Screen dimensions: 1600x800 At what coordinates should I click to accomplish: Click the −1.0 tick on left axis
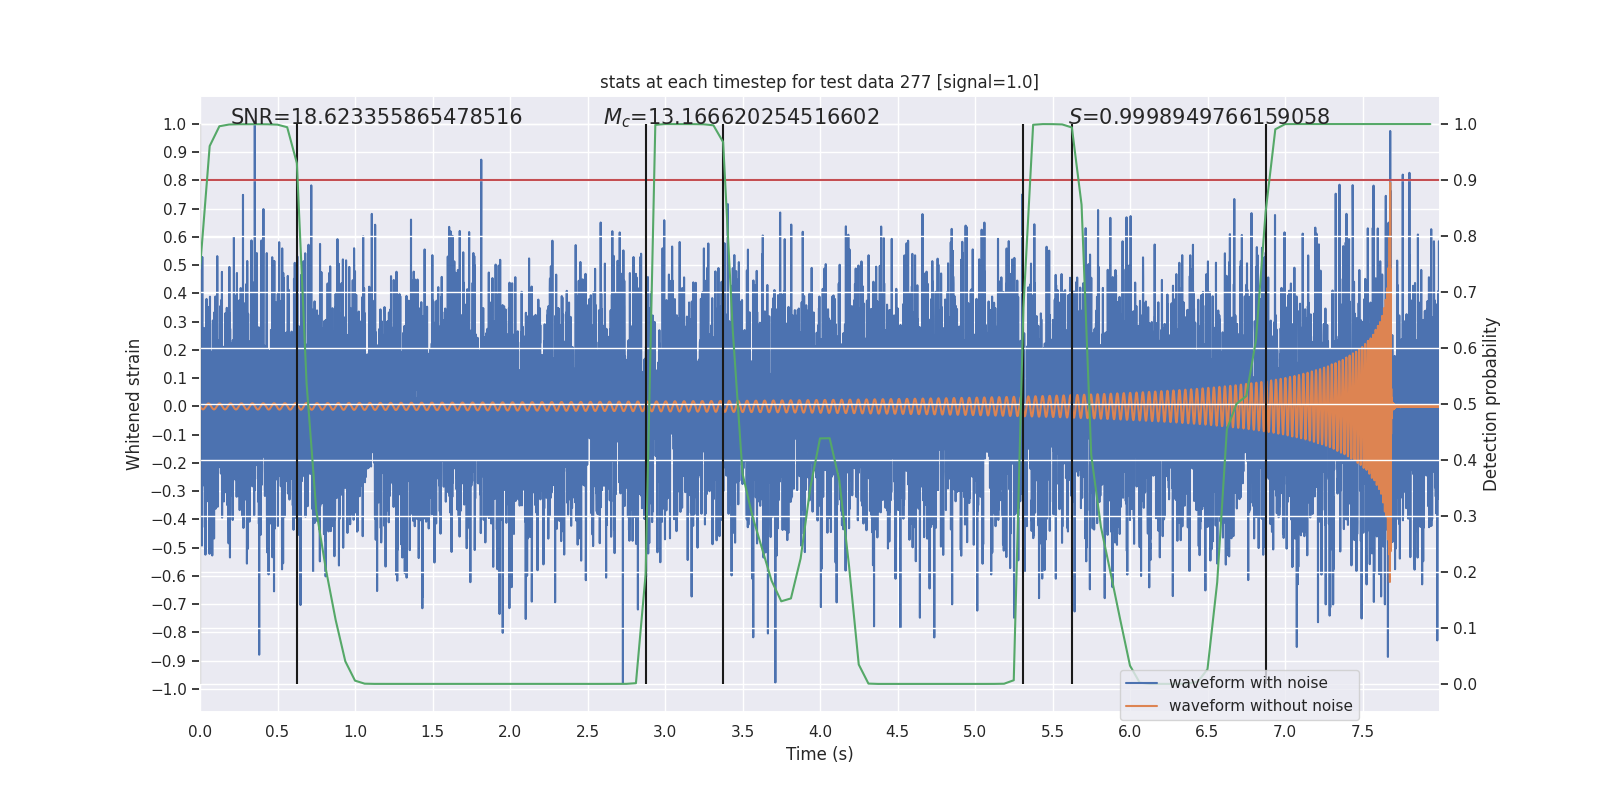pos(169,690)
